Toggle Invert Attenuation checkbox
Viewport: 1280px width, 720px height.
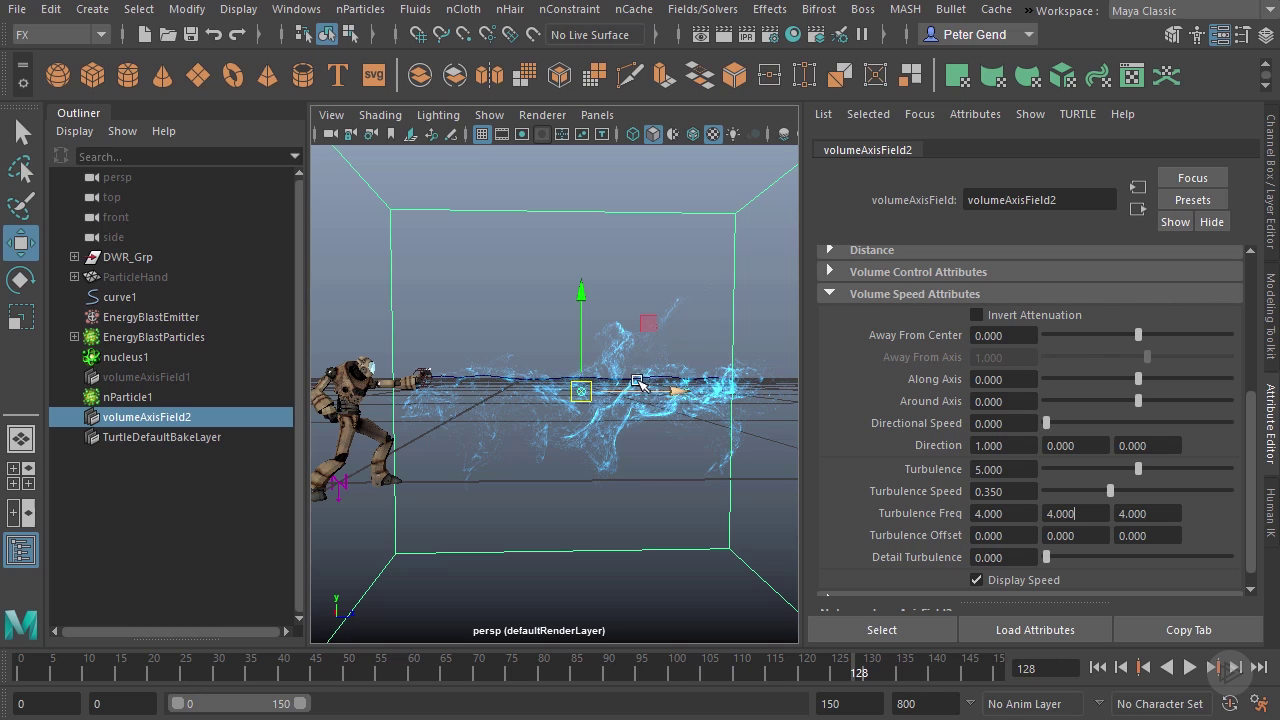click(x=976, y=315)
